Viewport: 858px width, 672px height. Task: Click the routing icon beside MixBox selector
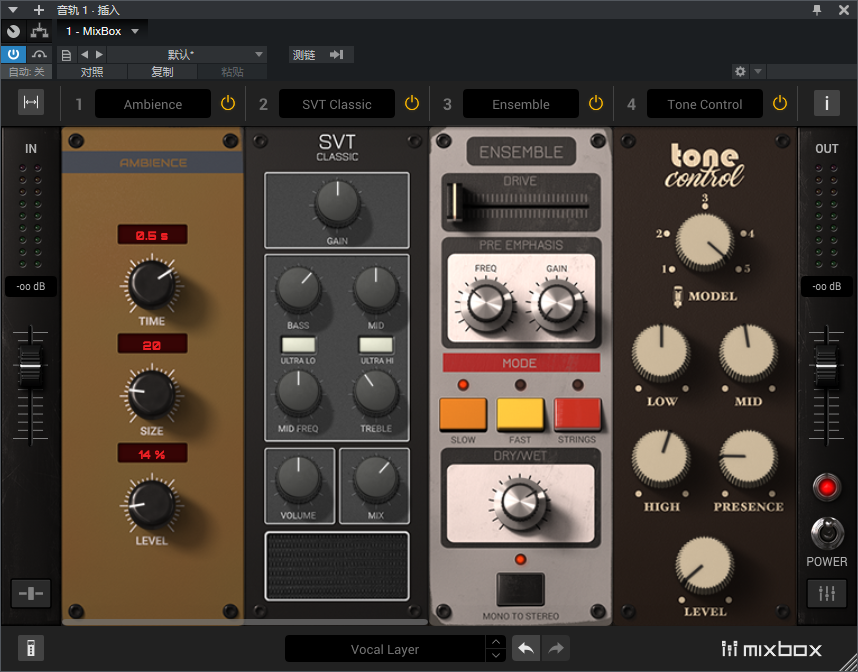(x=39, y=31)
